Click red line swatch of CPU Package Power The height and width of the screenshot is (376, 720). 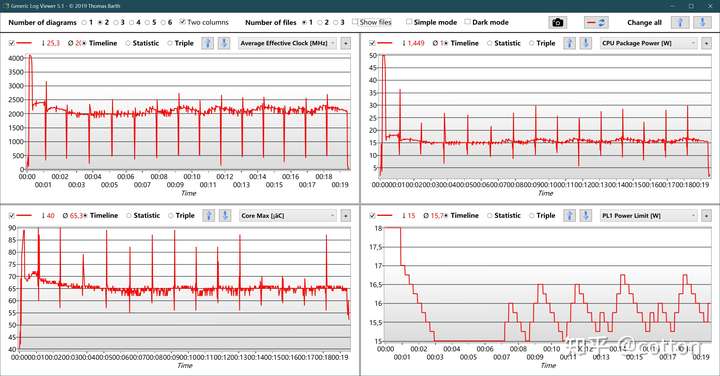pos(385,43)
